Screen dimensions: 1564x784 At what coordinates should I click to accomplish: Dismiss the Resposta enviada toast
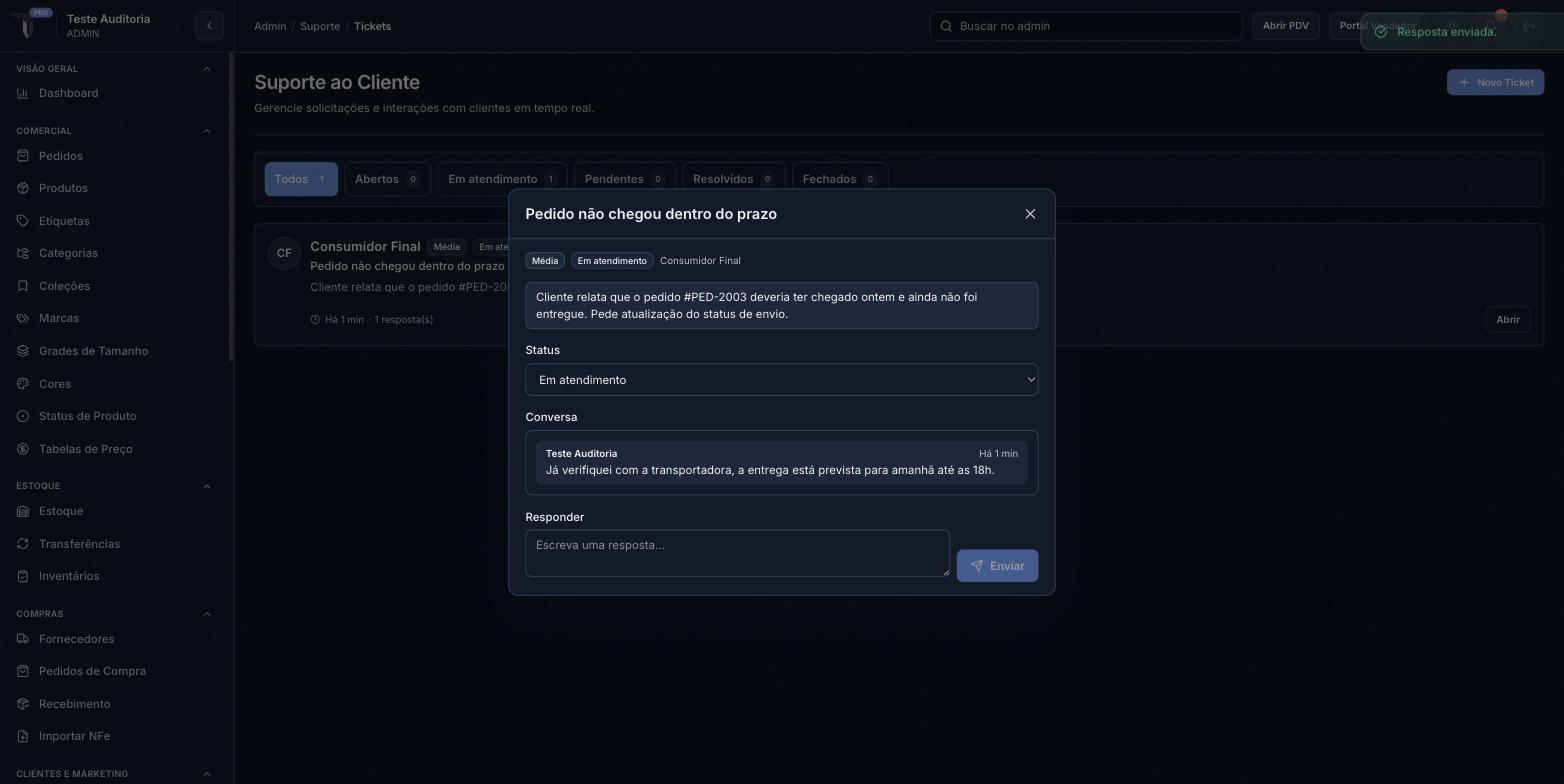(1462, 32)
